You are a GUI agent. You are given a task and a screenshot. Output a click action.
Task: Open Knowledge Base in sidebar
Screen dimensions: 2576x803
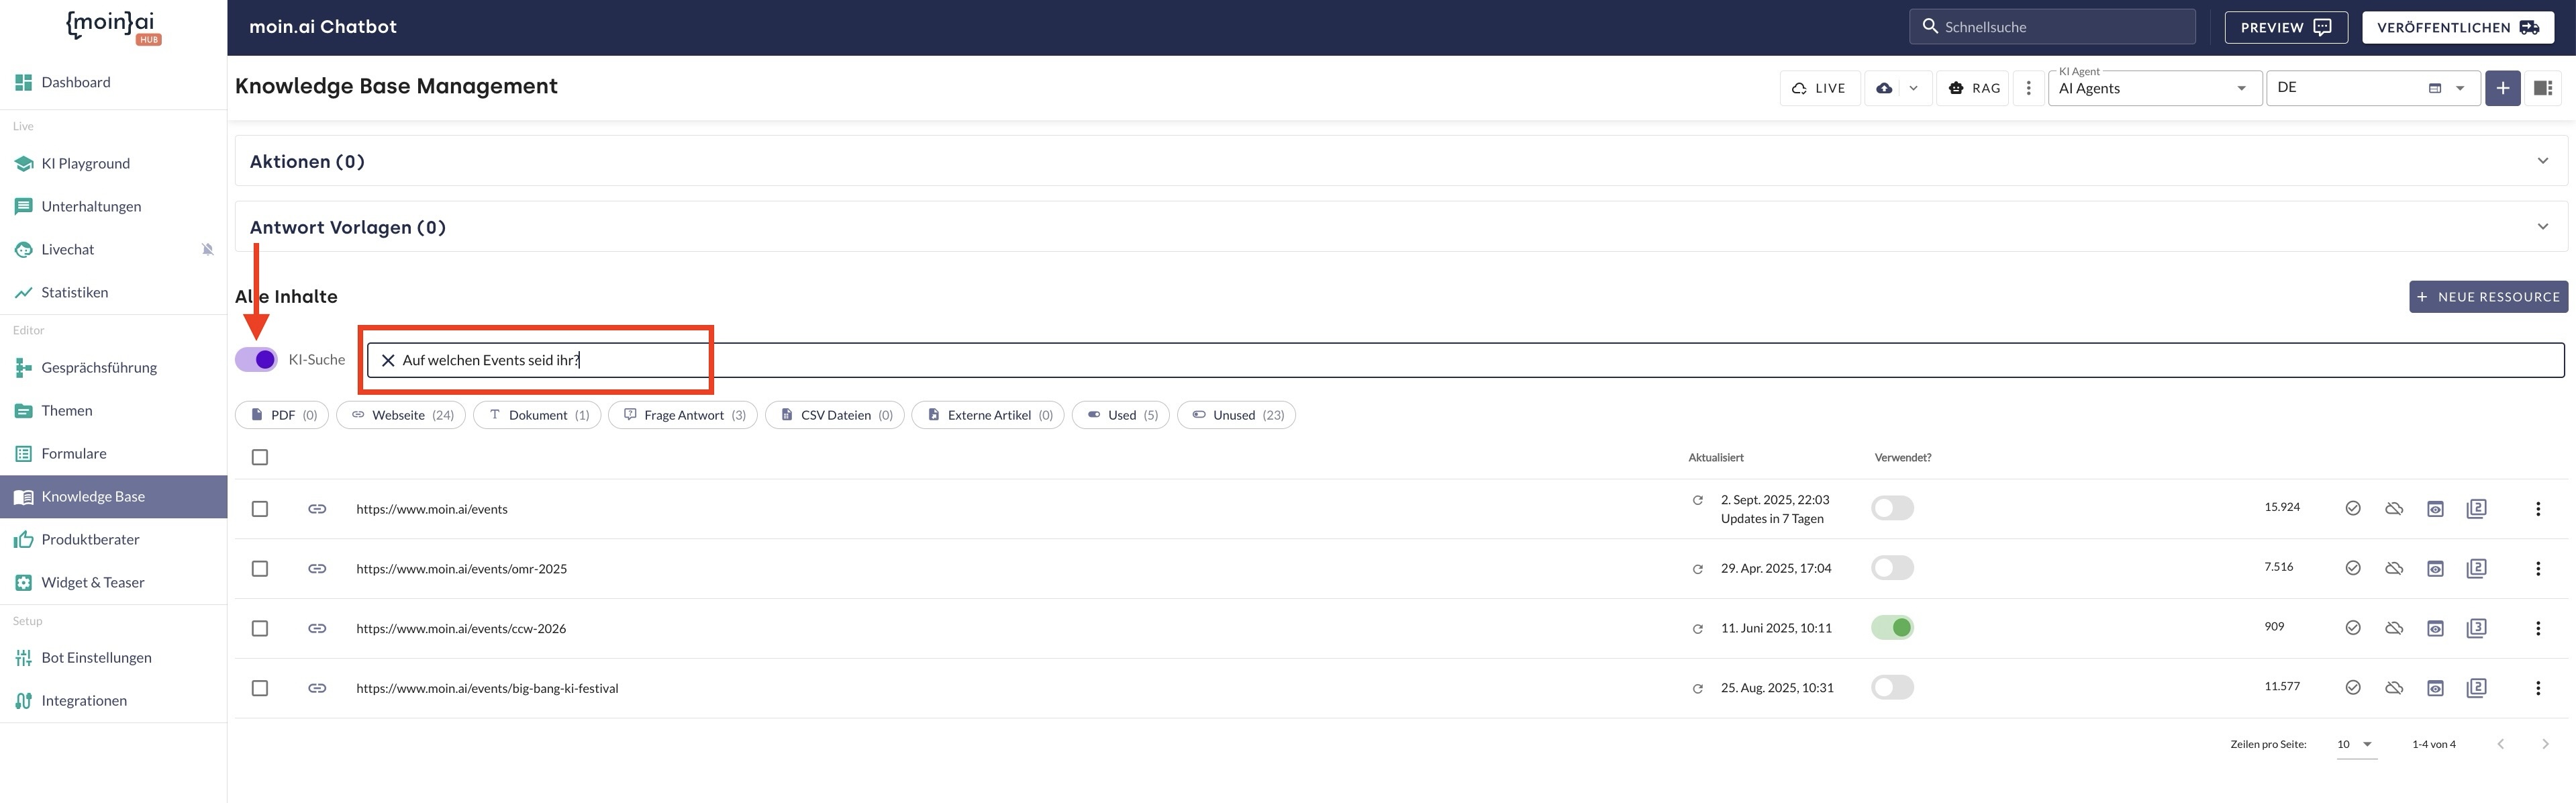93,496
